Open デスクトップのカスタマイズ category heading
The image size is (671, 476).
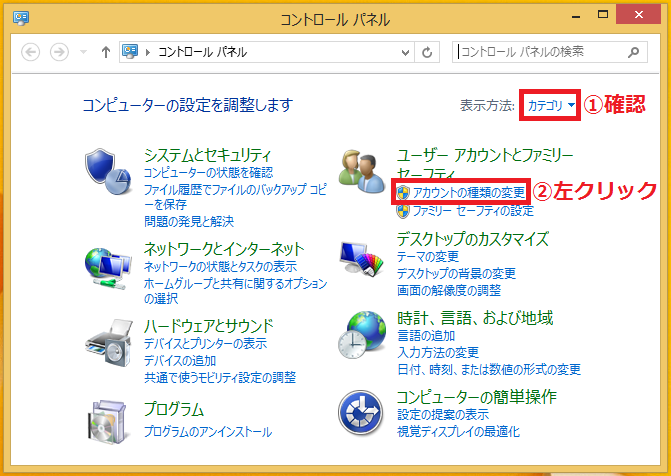[x=473, y=239]
